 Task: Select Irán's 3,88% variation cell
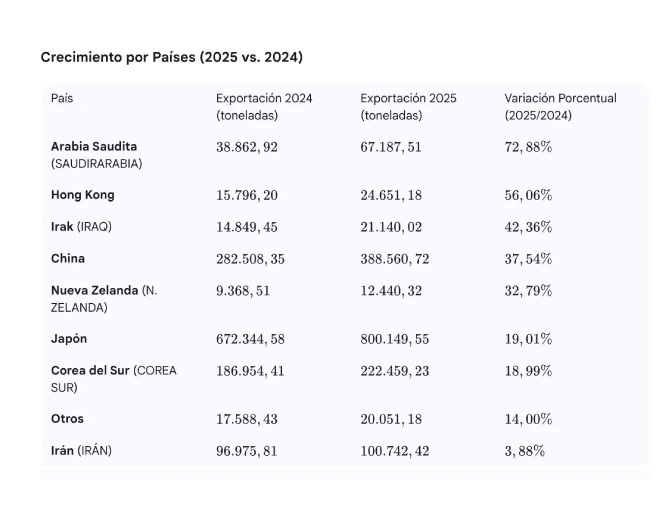click(x=524, y=451)
